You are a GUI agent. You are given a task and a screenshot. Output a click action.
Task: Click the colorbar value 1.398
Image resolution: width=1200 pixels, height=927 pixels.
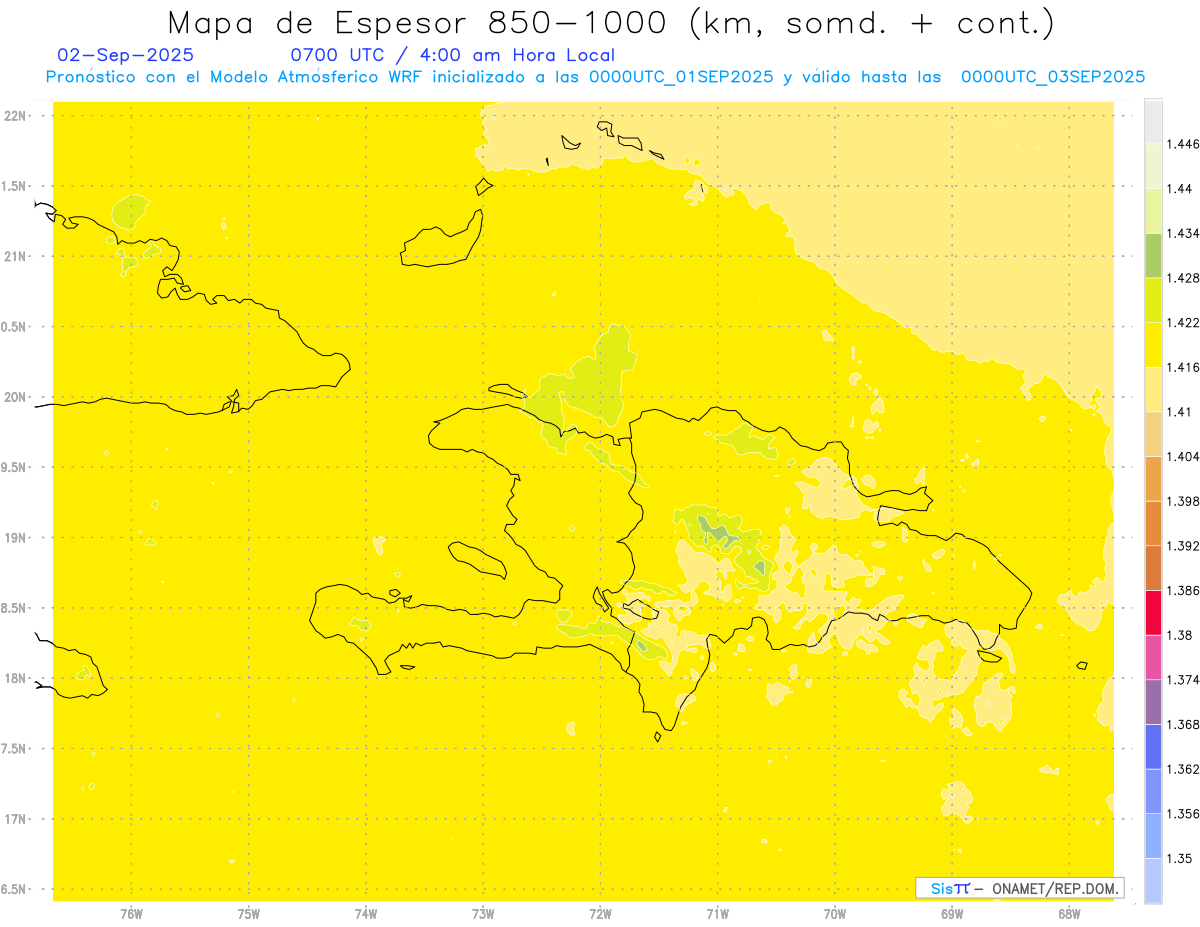1181,501
